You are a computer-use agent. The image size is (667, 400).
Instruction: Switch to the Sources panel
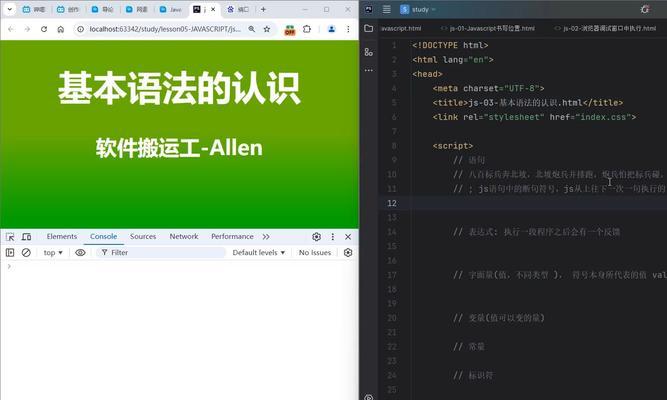pos(143,237)
